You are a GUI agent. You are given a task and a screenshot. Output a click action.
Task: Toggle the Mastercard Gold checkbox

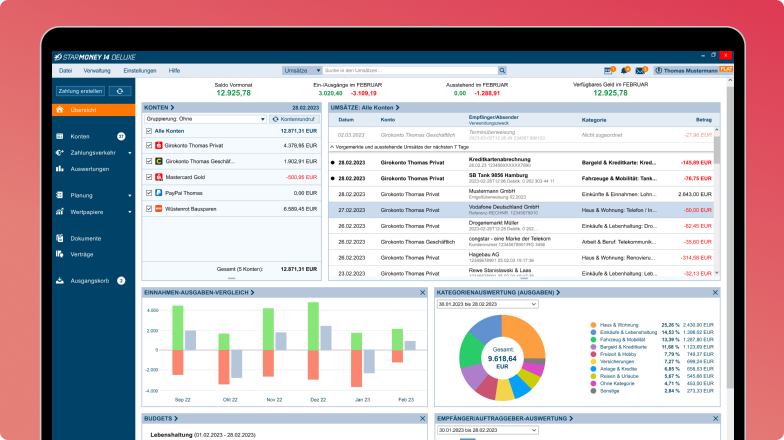(149, 175)
